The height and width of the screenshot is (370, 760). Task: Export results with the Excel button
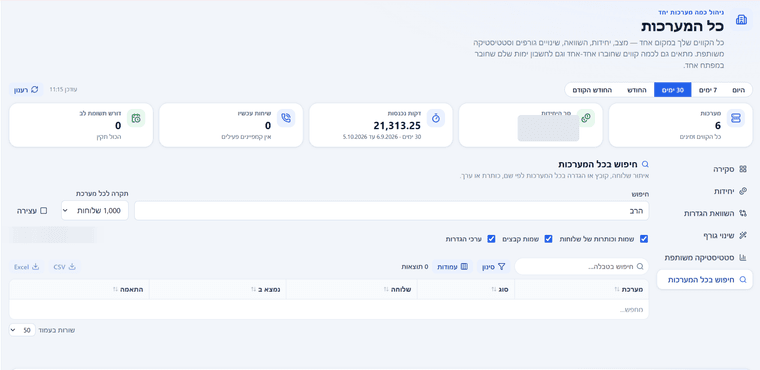[x=27, y=266]
